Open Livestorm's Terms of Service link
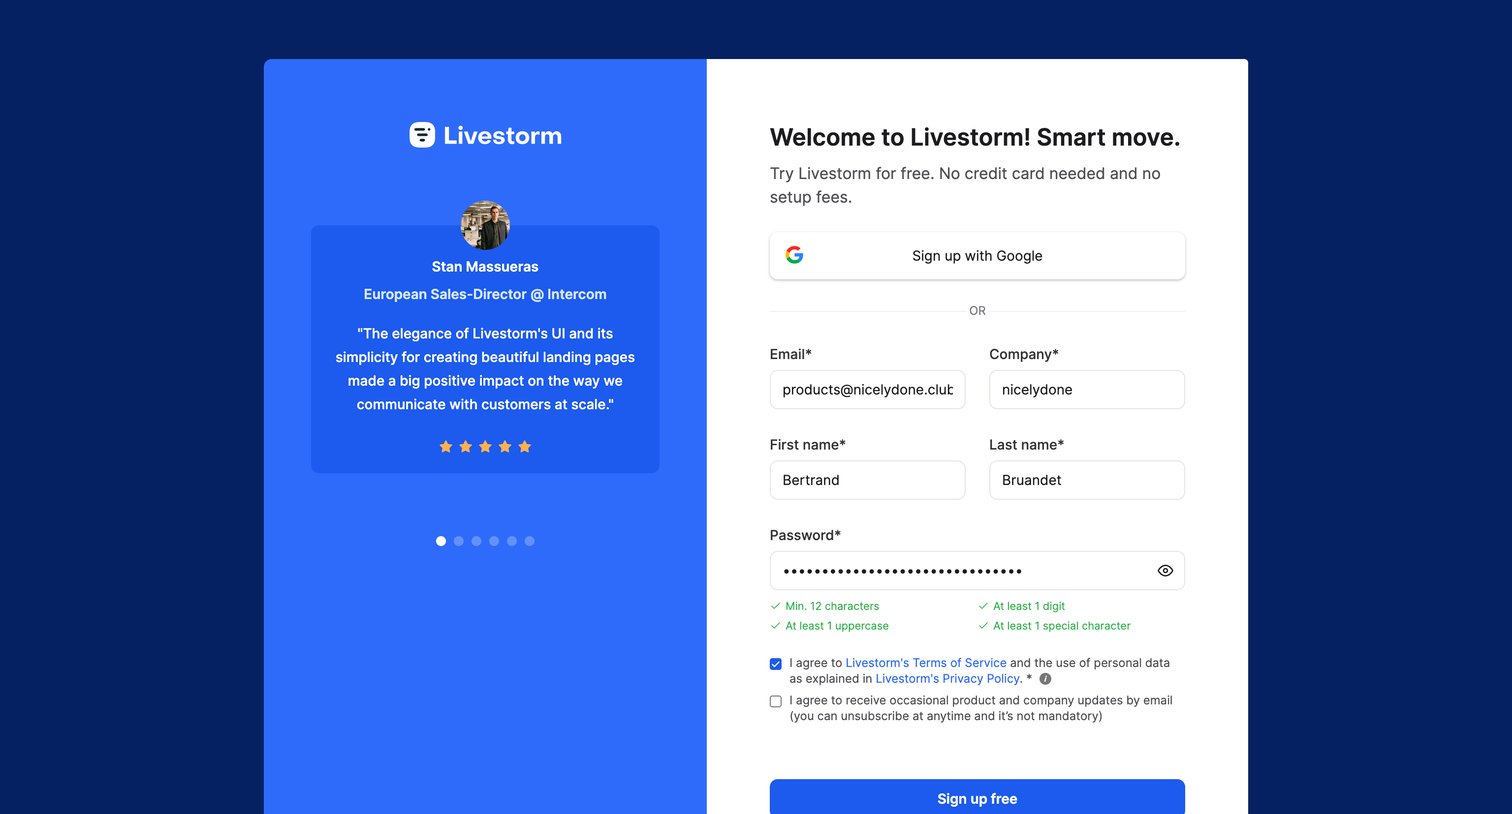1512x814 pixels. (926, 663)
